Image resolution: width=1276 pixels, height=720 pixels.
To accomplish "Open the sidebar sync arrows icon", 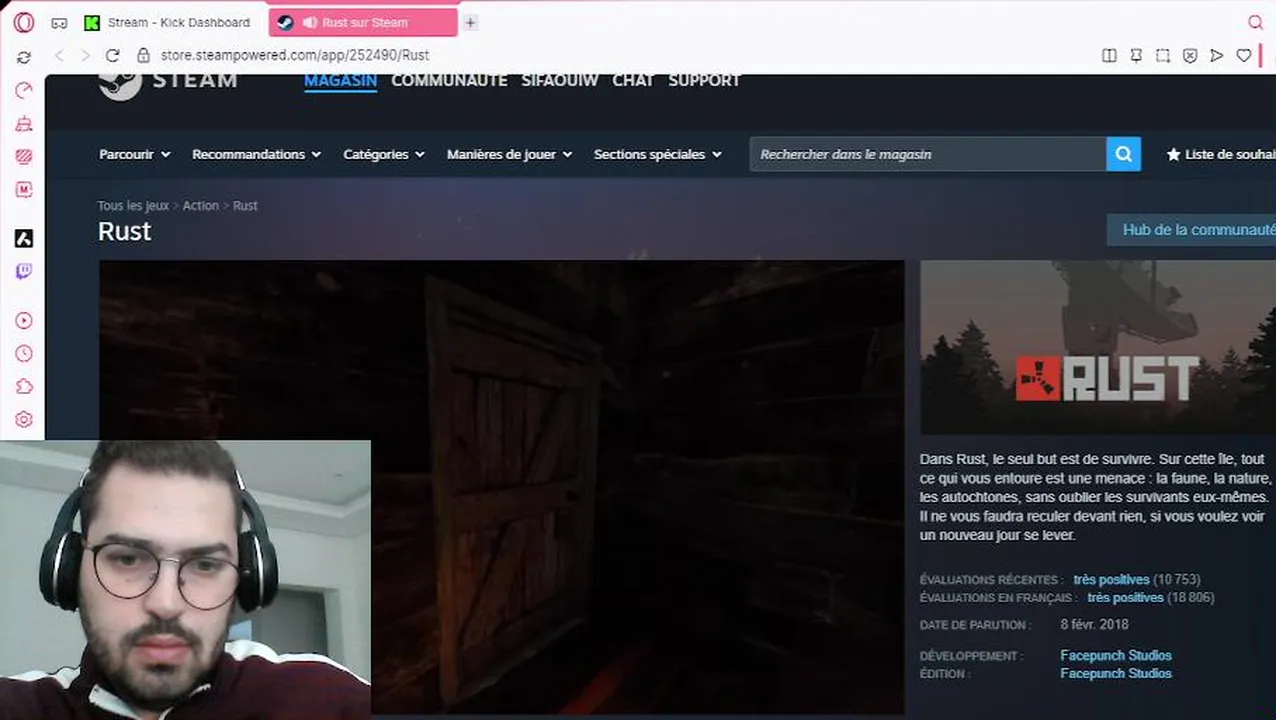I will coord(24,58).
